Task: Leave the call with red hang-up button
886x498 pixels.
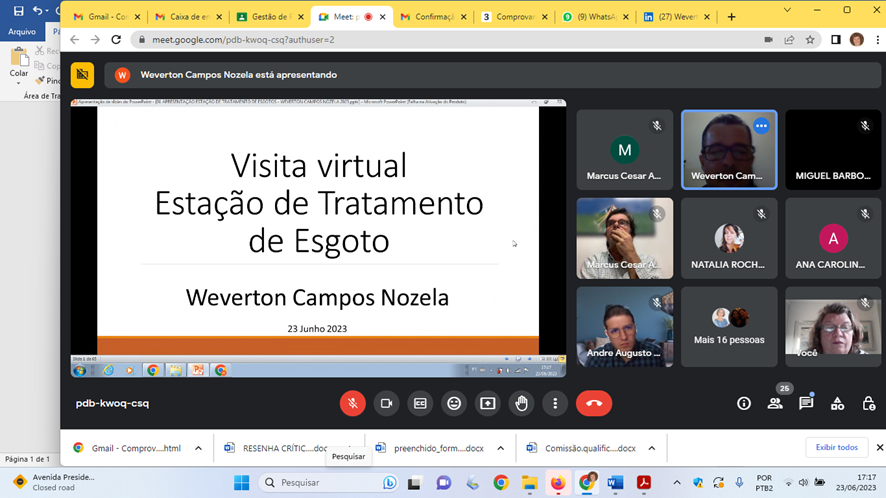Action: (594, 404)
